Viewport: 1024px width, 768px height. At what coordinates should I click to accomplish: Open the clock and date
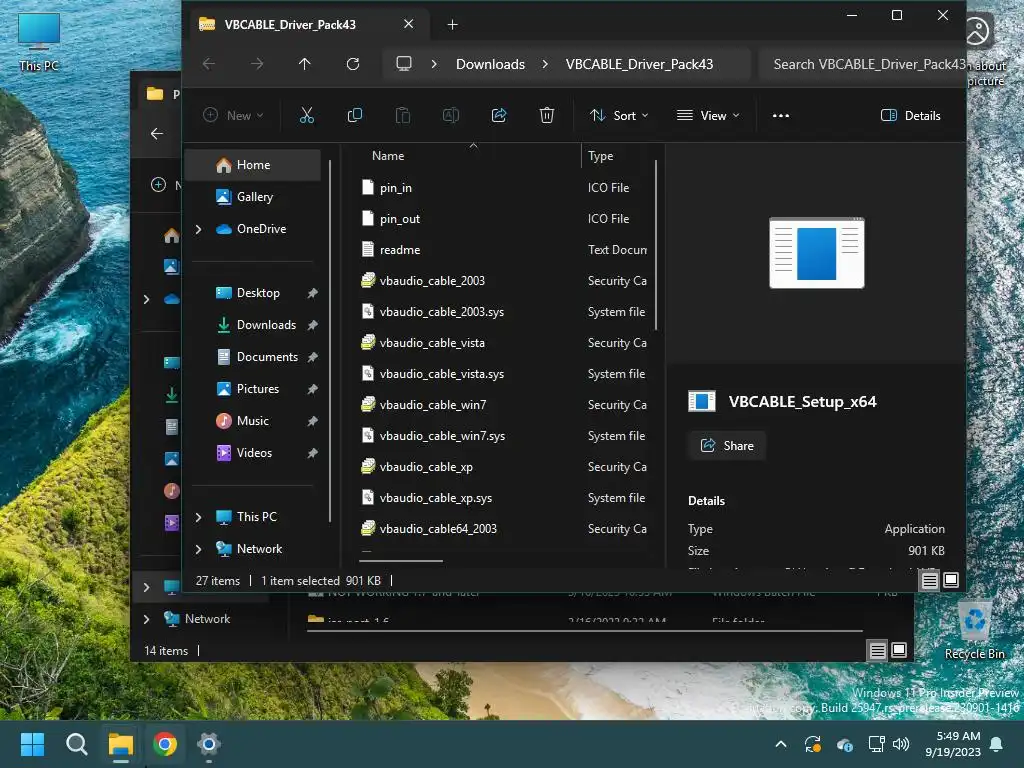953,744
